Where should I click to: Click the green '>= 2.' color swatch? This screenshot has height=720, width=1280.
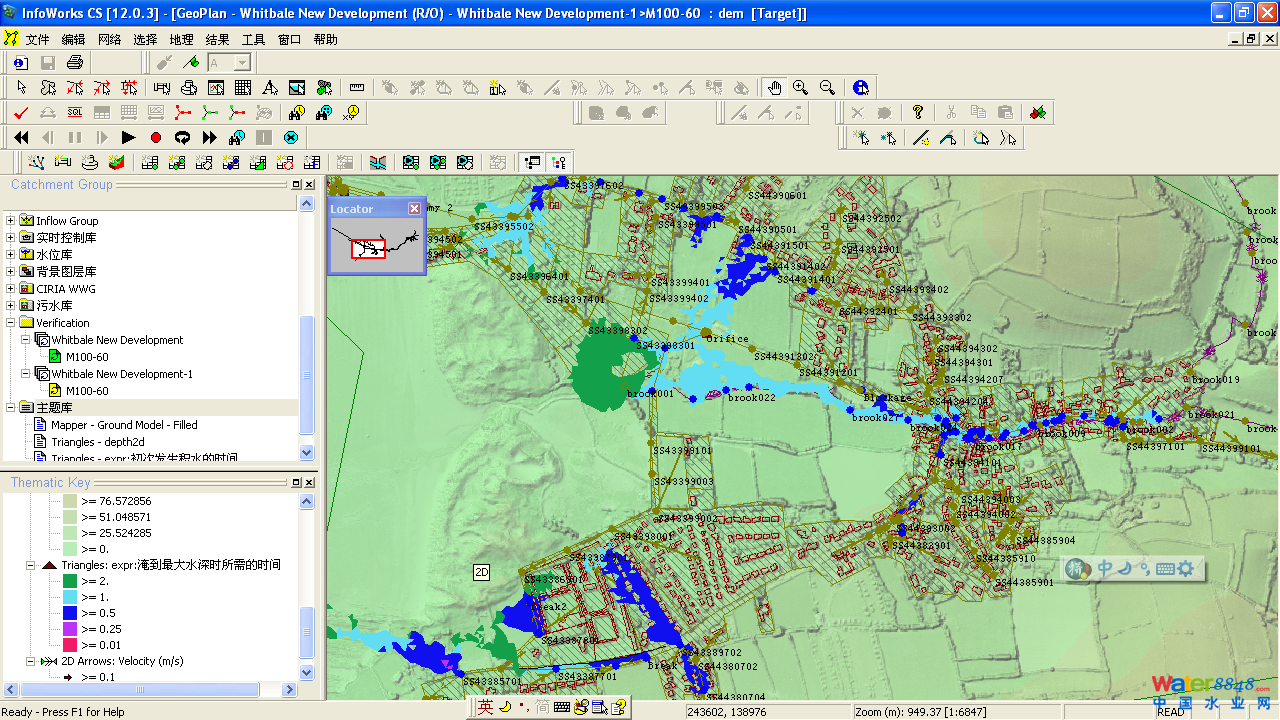pyautogui.click(x=70, y=581)
